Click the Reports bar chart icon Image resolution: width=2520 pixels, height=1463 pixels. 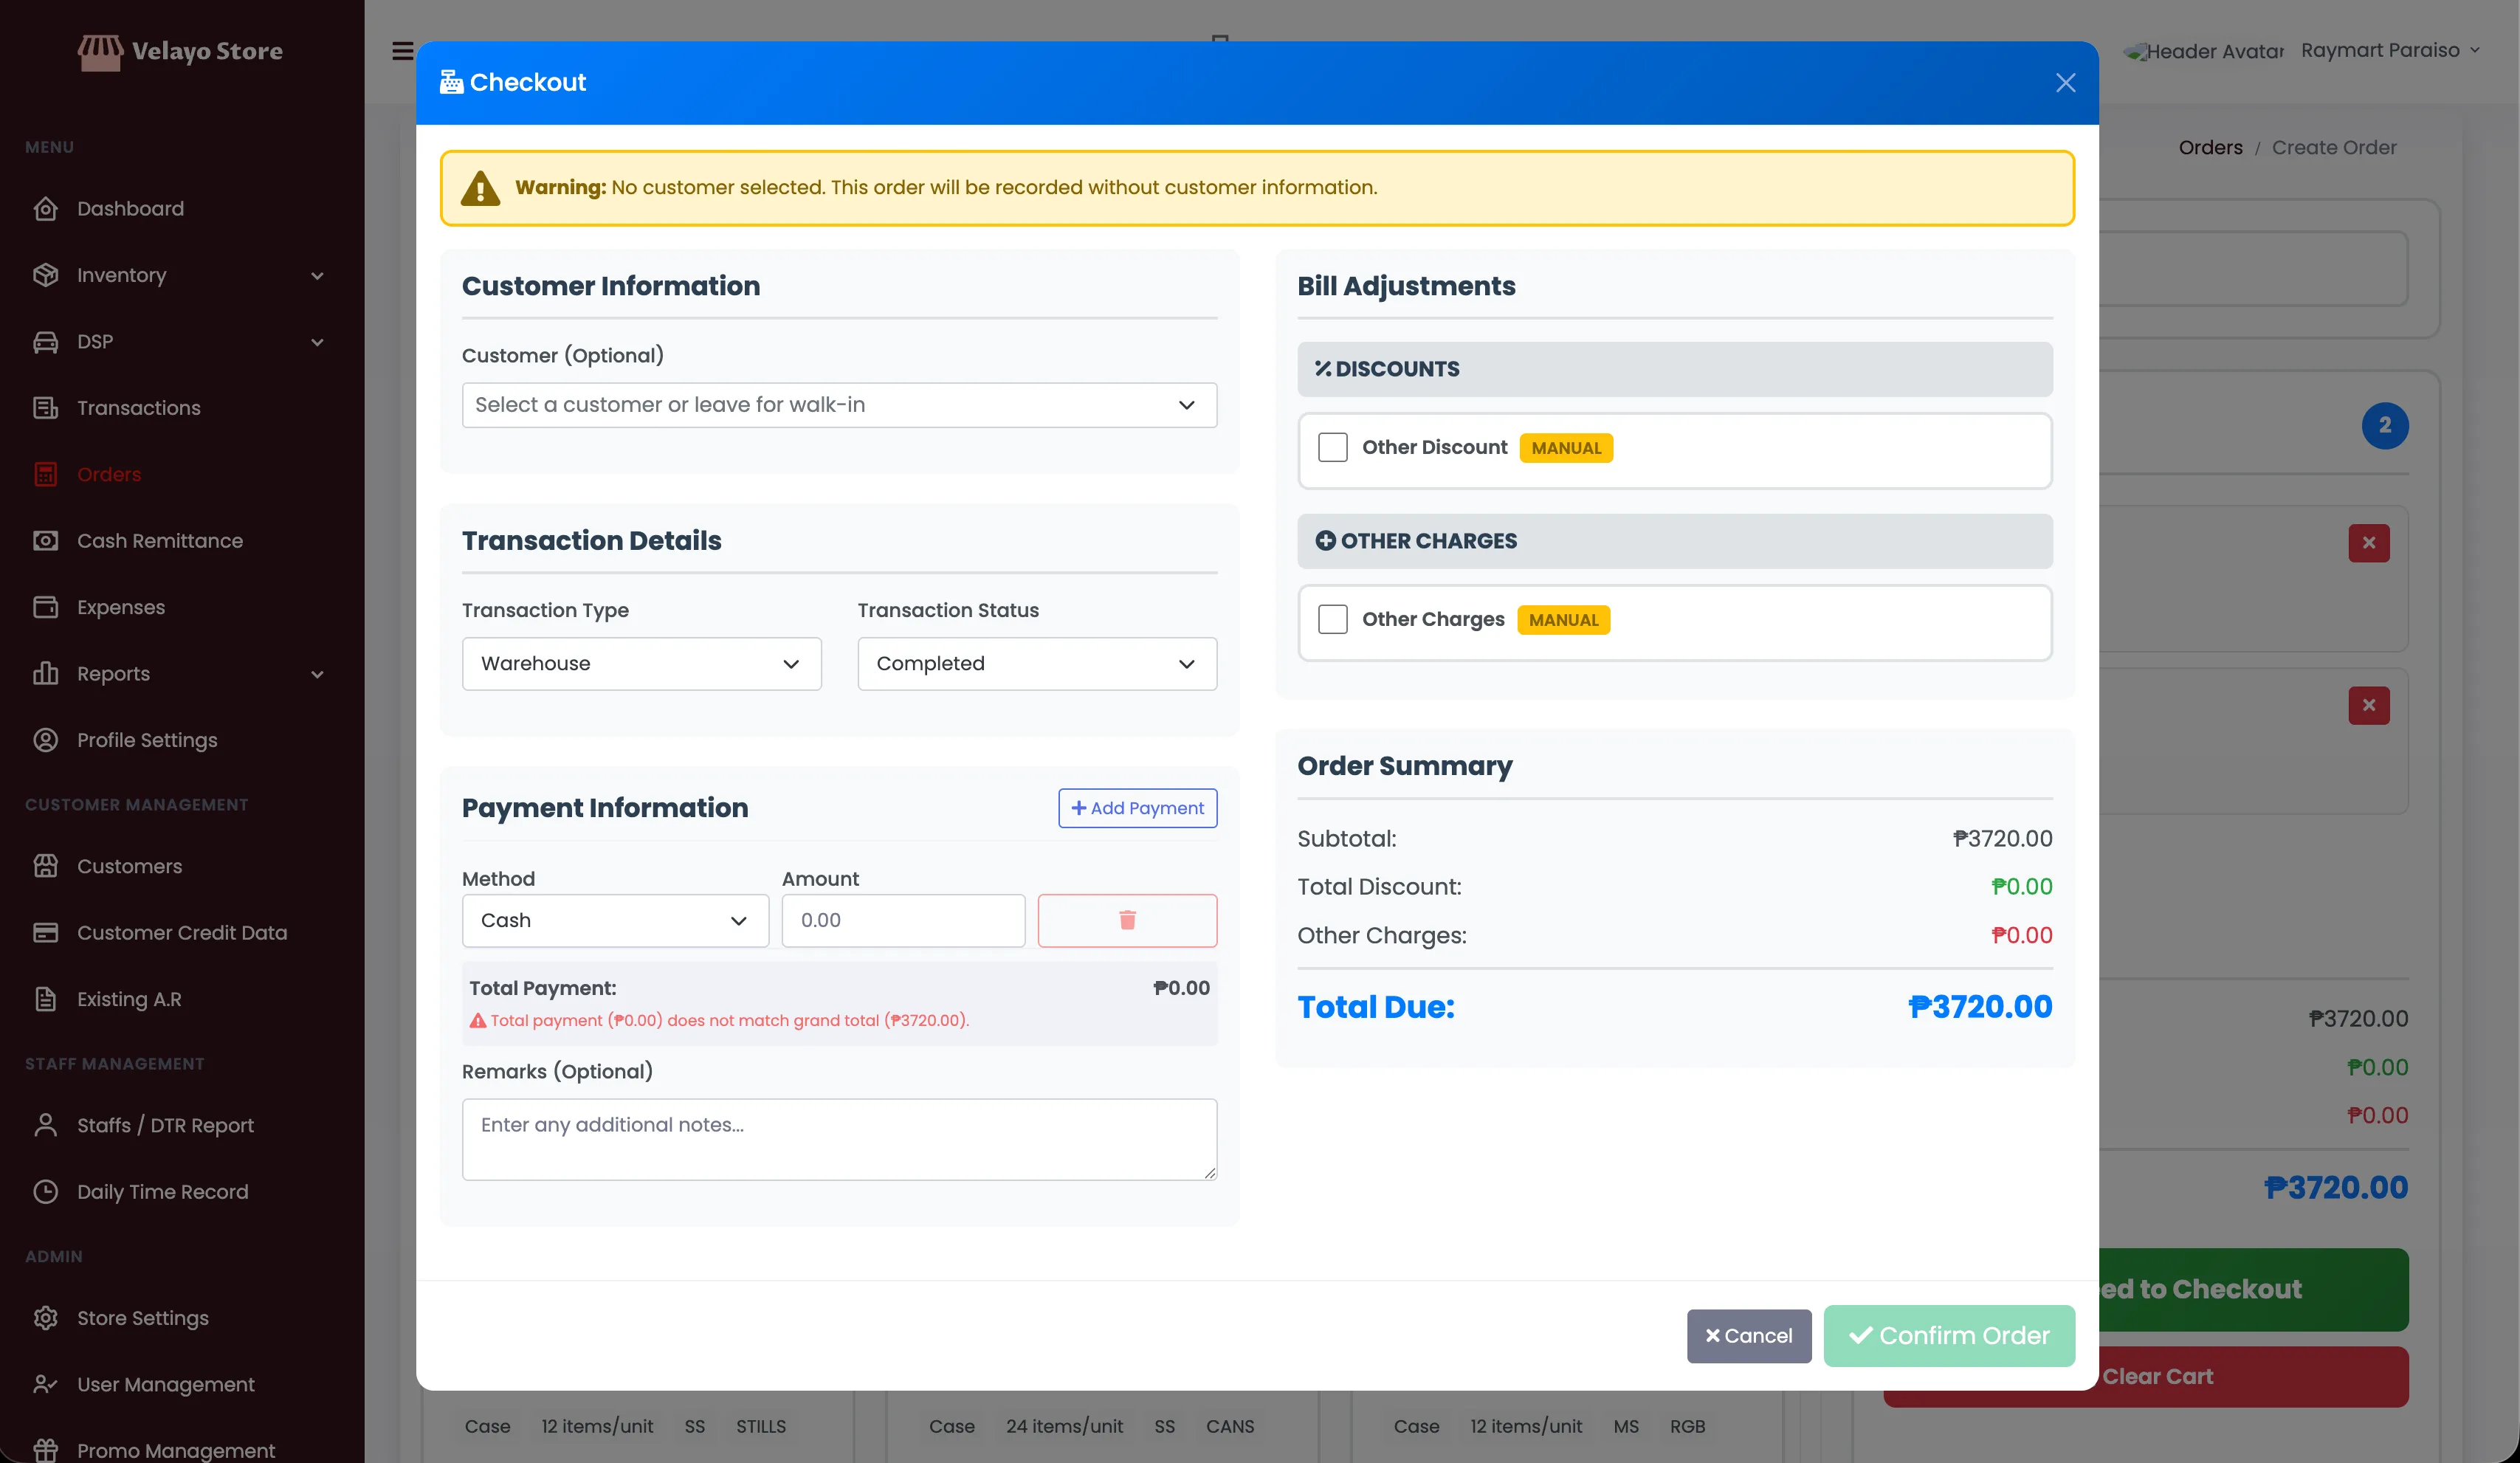pos(45,673)
